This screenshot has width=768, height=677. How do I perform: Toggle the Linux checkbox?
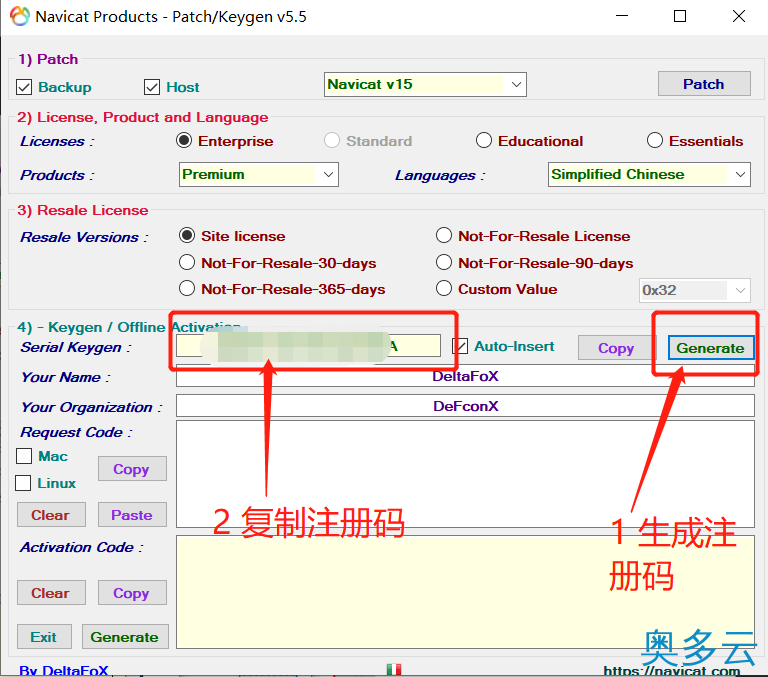coord(23,483)
